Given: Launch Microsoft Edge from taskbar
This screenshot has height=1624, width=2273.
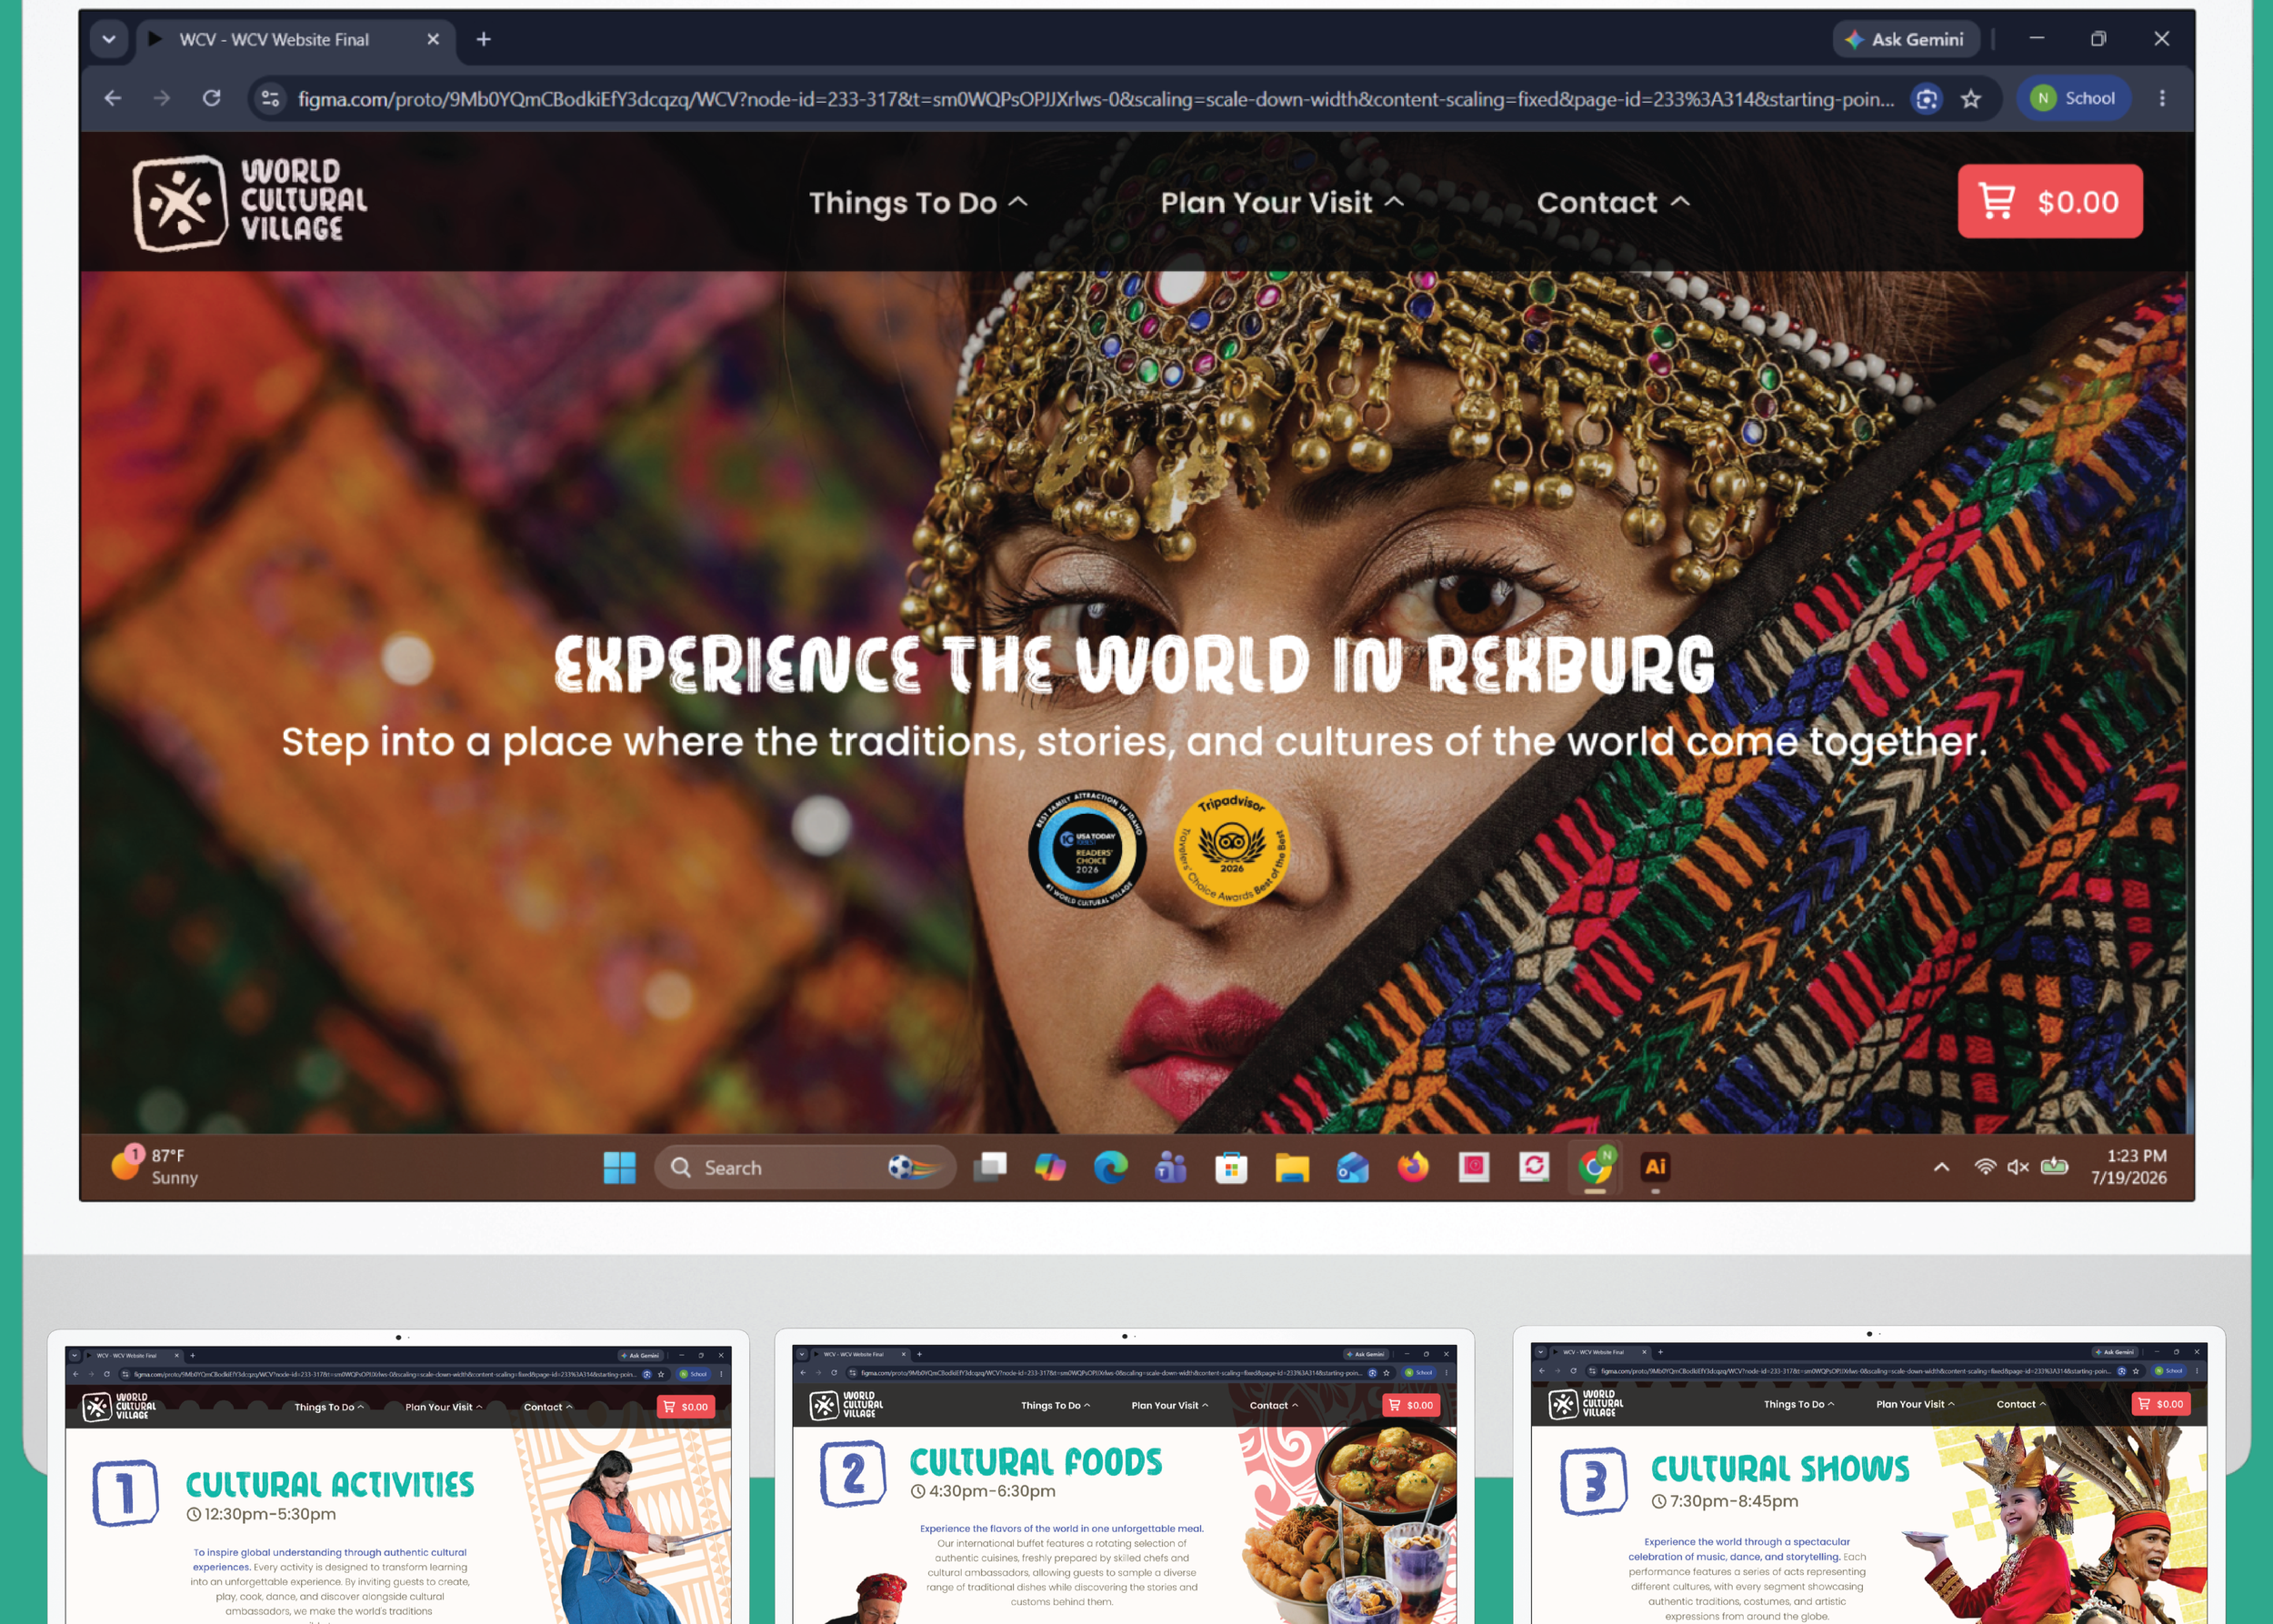Looking at the screenshot, I should point(1110,1167).
